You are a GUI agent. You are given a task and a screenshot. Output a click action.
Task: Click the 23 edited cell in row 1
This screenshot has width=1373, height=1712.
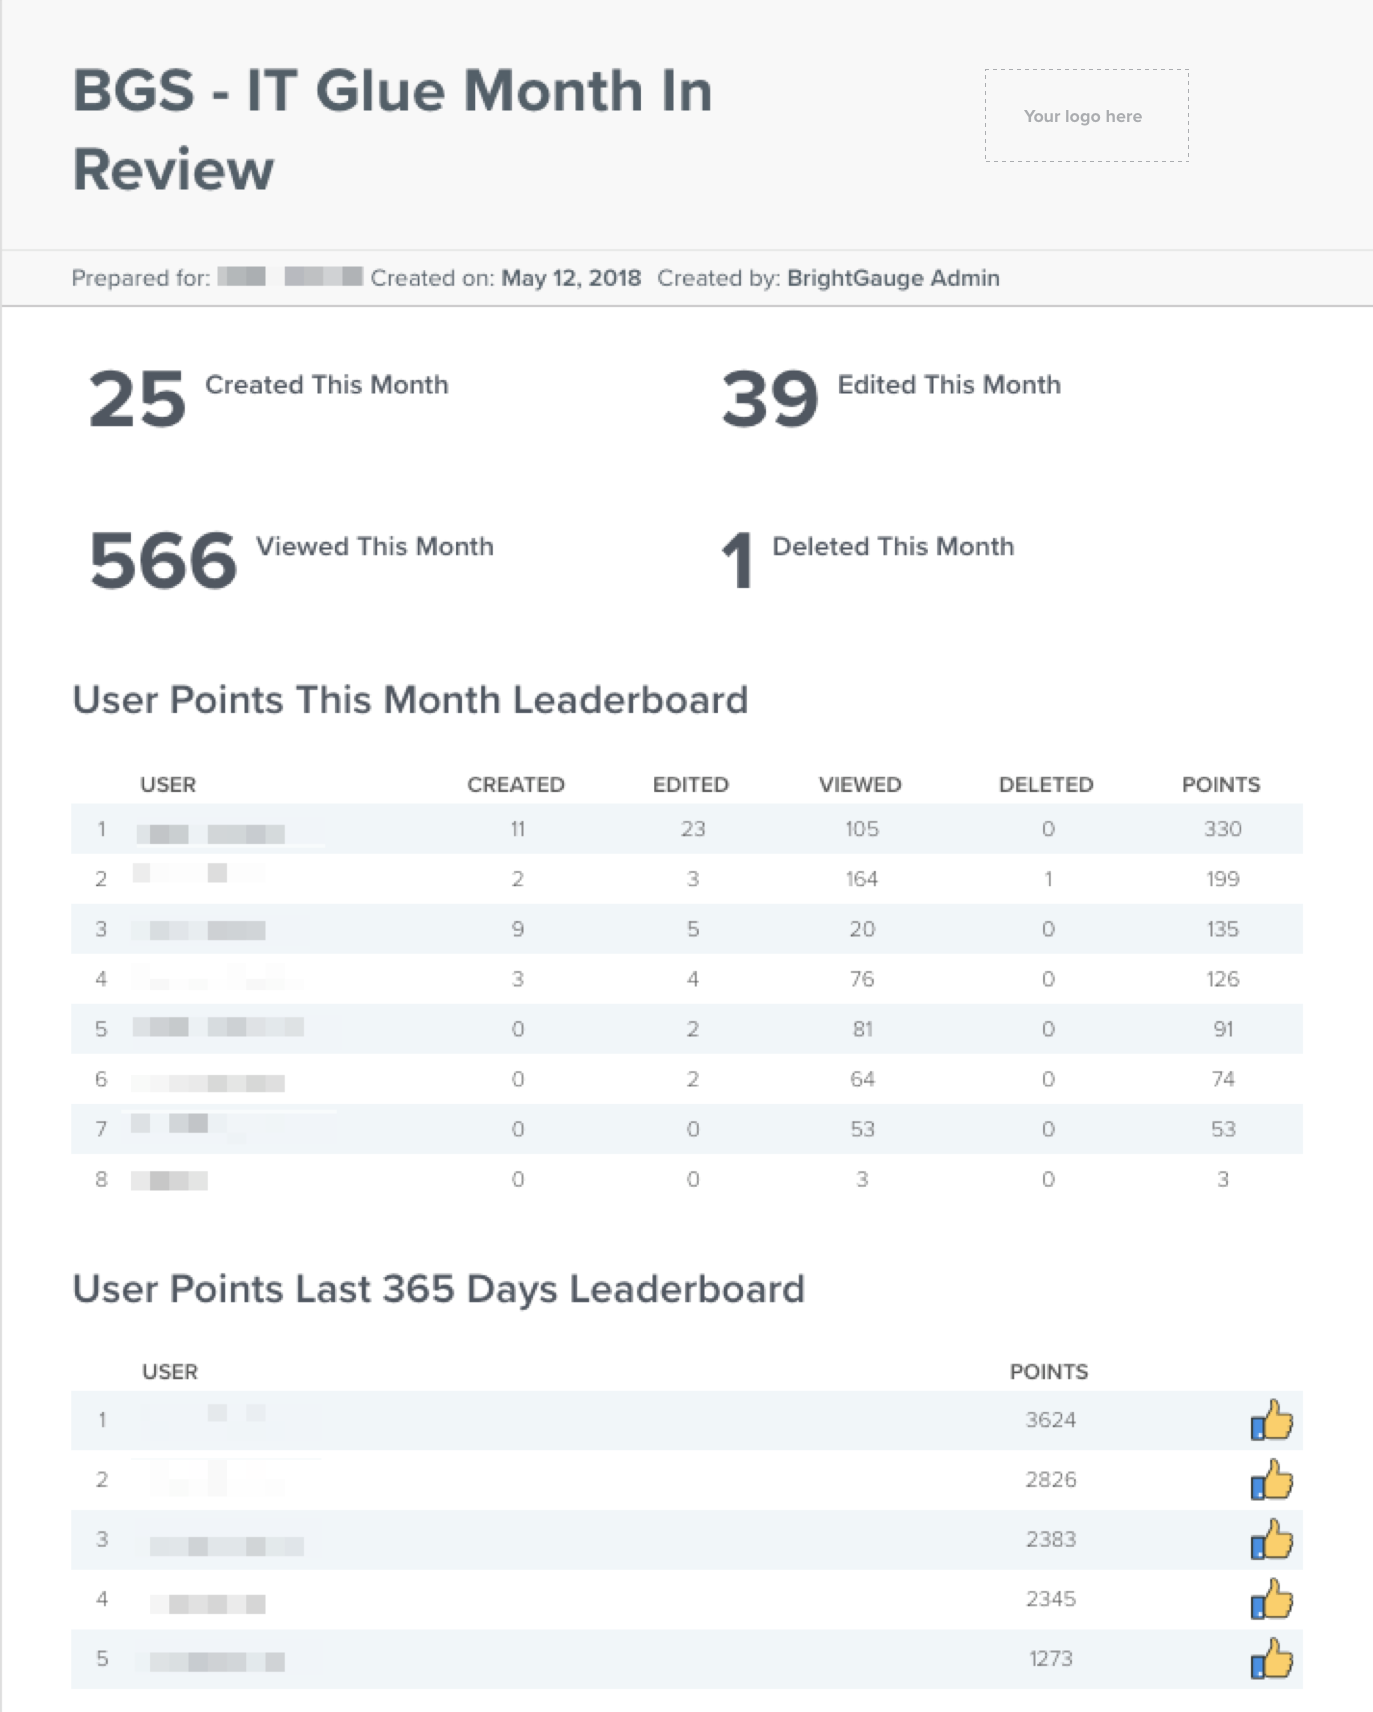coord(693,829)
